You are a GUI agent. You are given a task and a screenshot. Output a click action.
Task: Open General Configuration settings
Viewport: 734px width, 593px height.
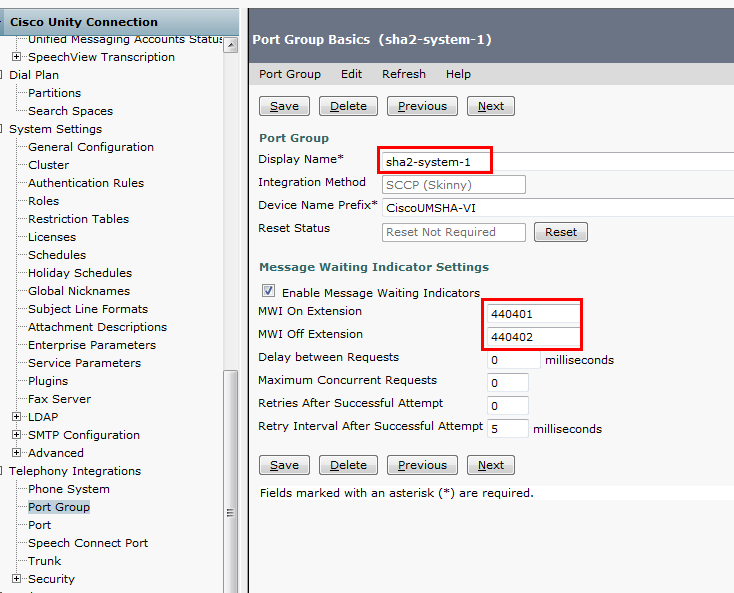(x=91, y=147)
